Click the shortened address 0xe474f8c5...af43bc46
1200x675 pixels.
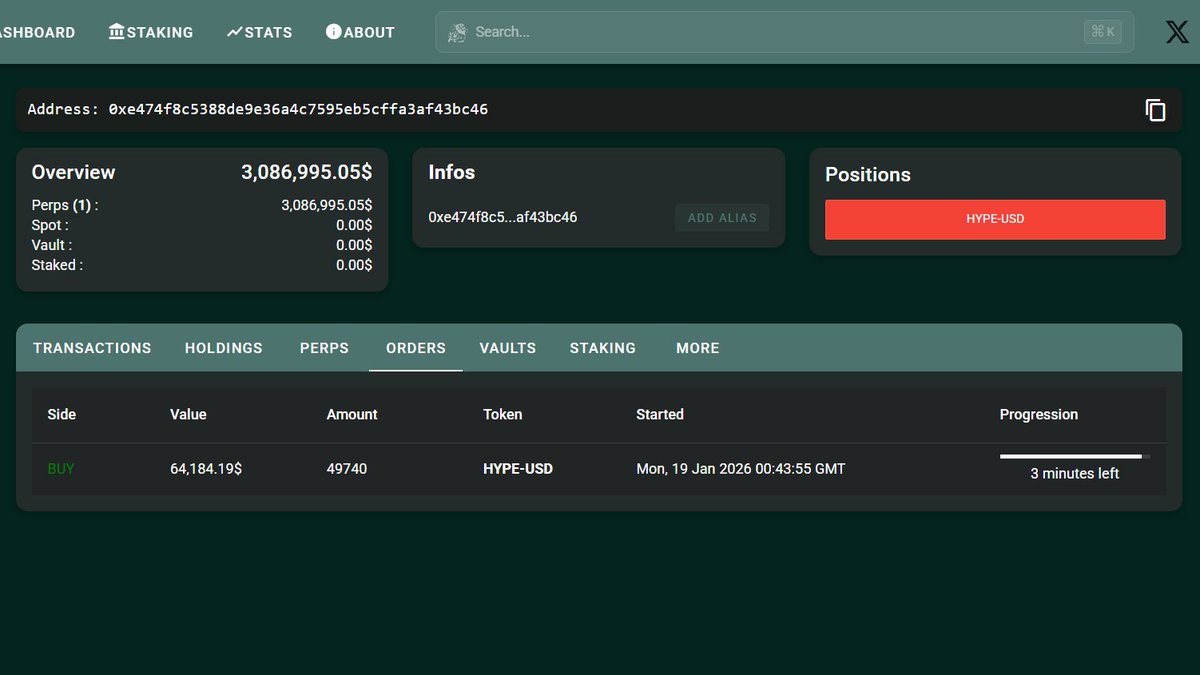(503, 217)
